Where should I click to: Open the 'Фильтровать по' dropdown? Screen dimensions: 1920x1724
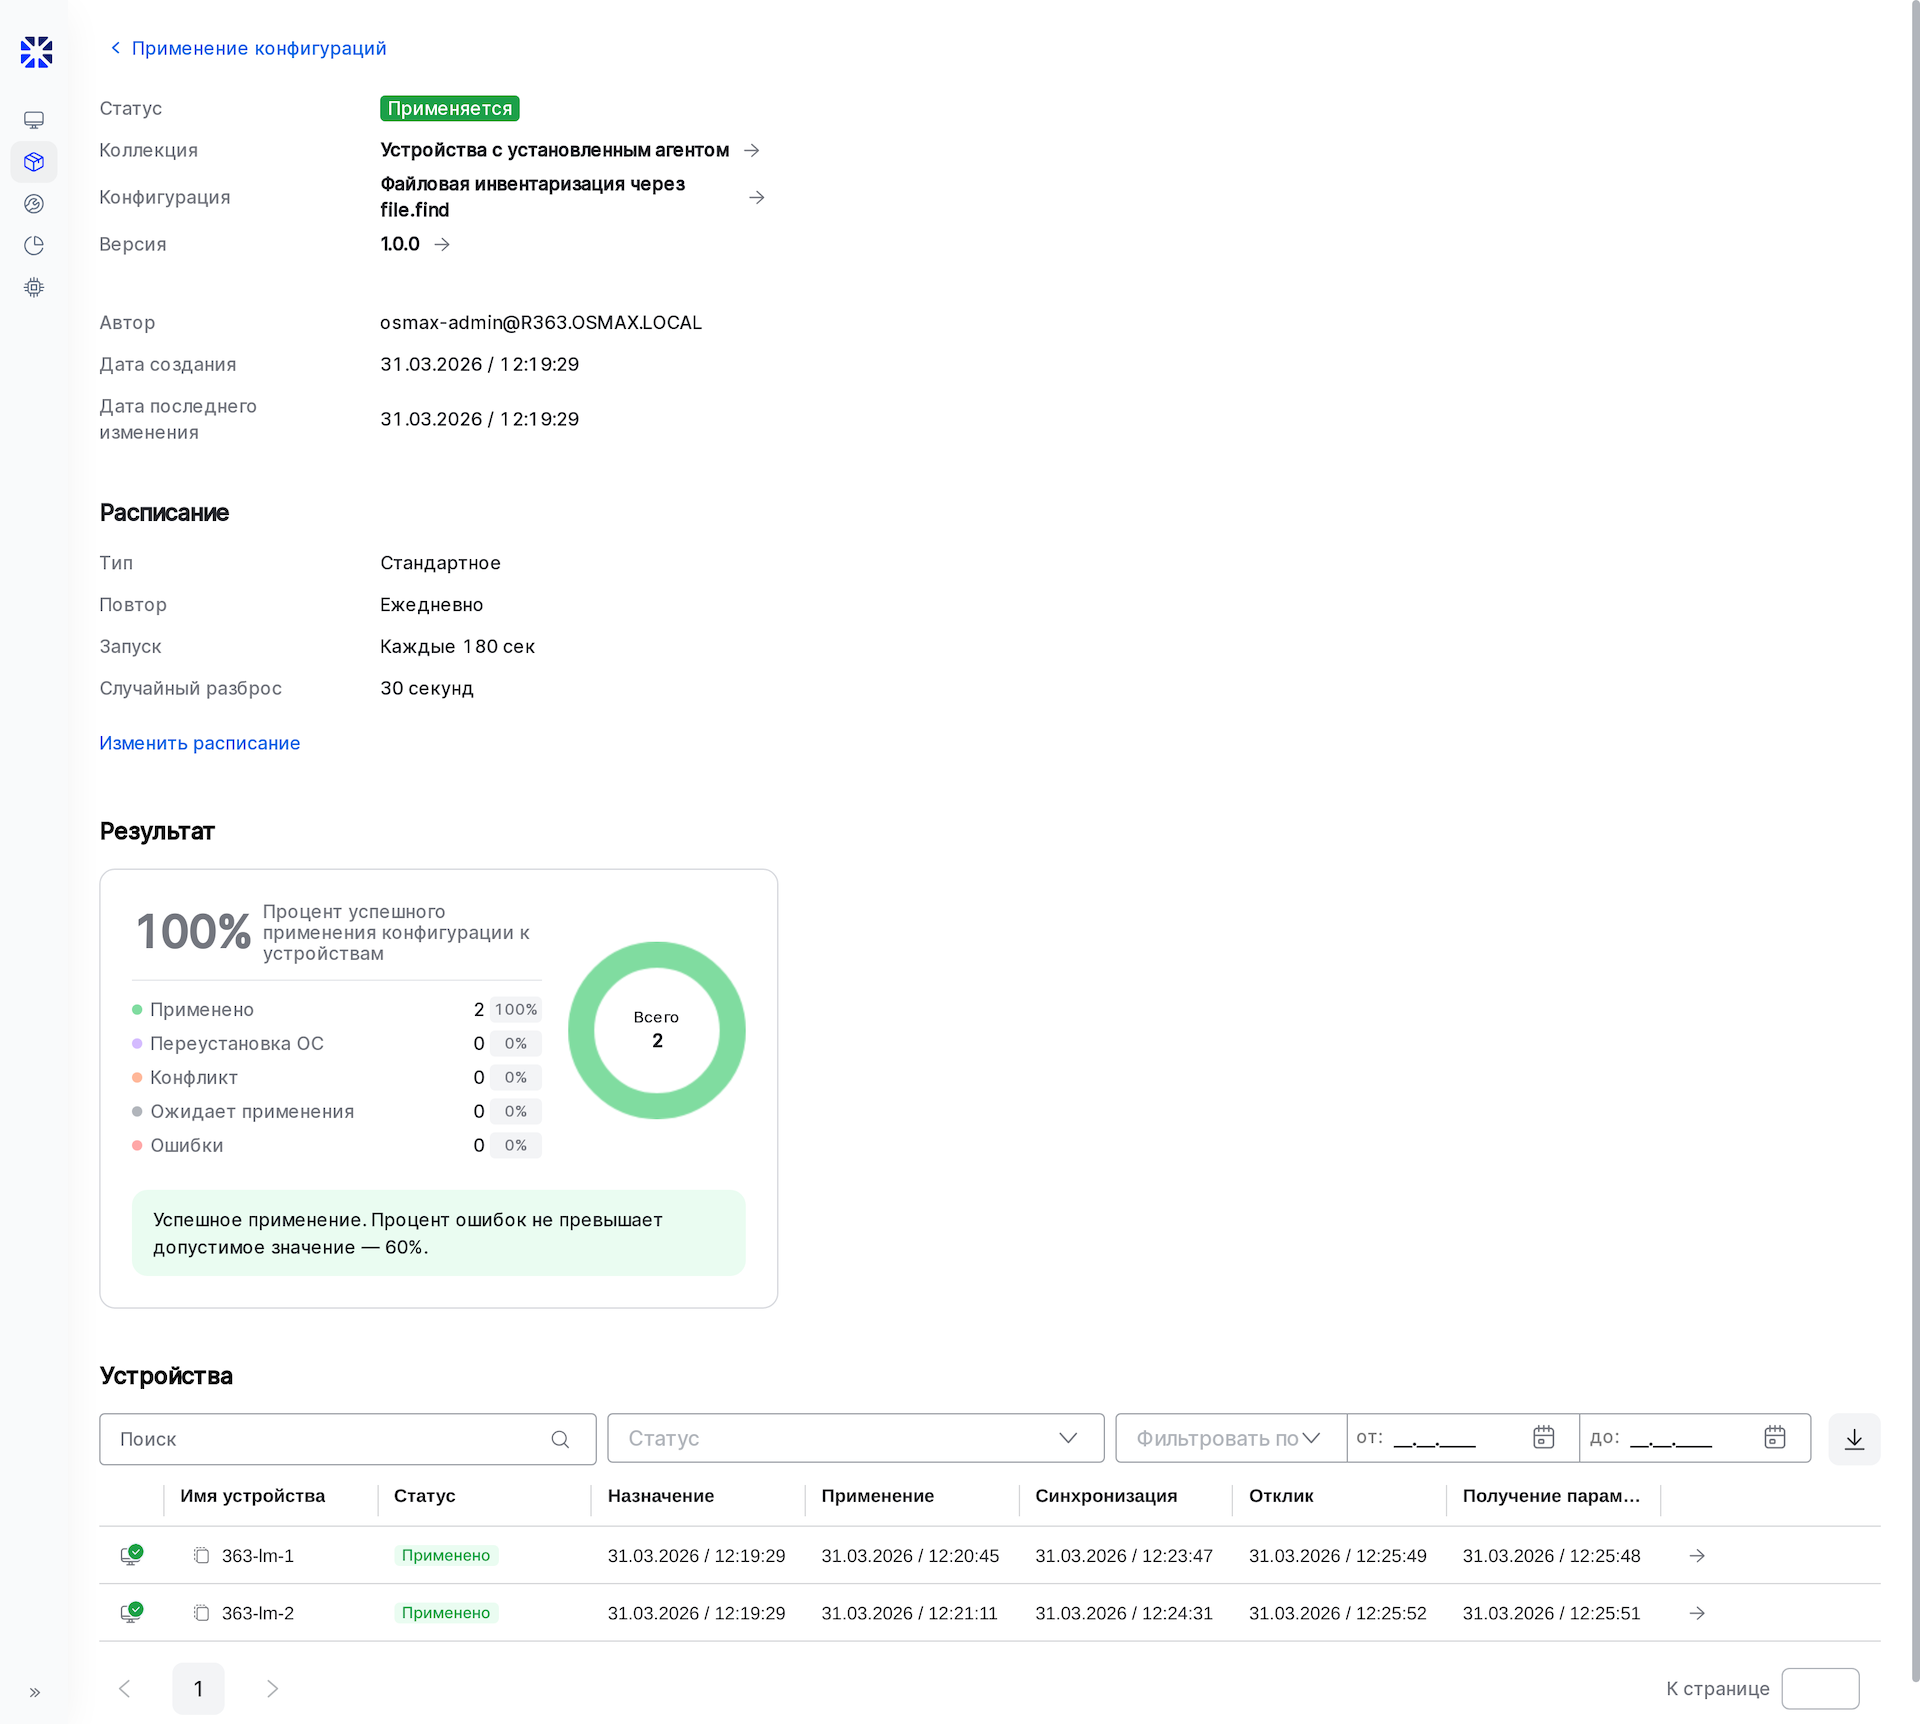(1230, 1438)
